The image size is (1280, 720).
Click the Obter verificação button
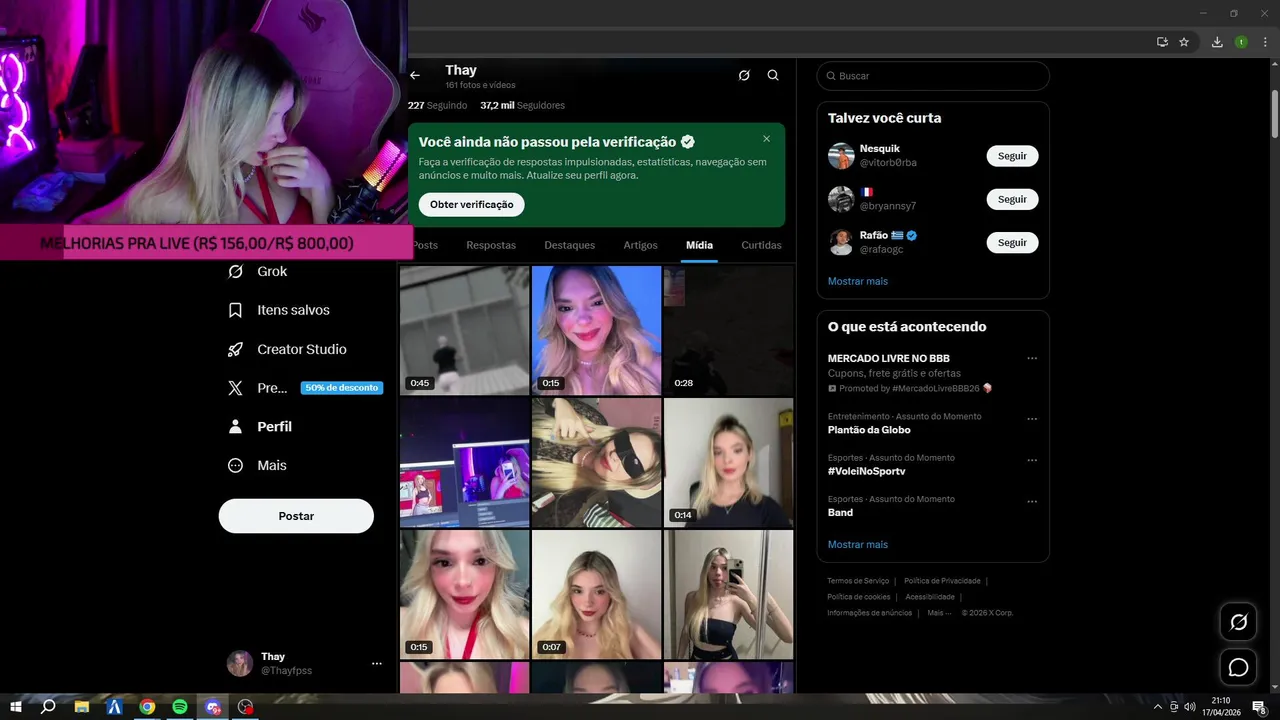pyautogui.click(x=471, y=204)
